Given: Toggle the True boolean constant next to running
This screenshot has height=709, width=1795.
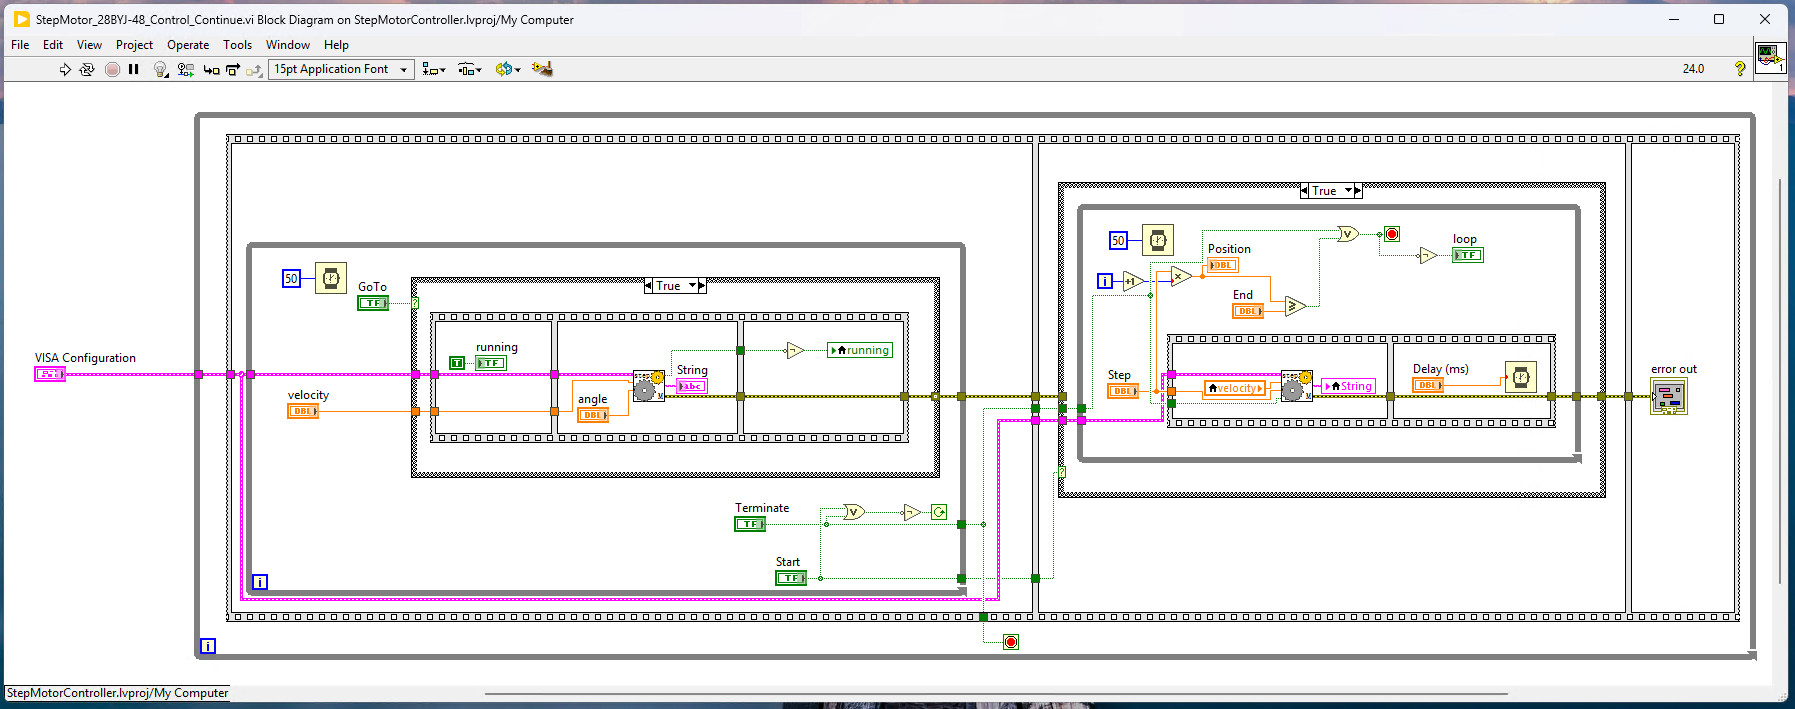Looking at the screenshot, I should 457,363.
